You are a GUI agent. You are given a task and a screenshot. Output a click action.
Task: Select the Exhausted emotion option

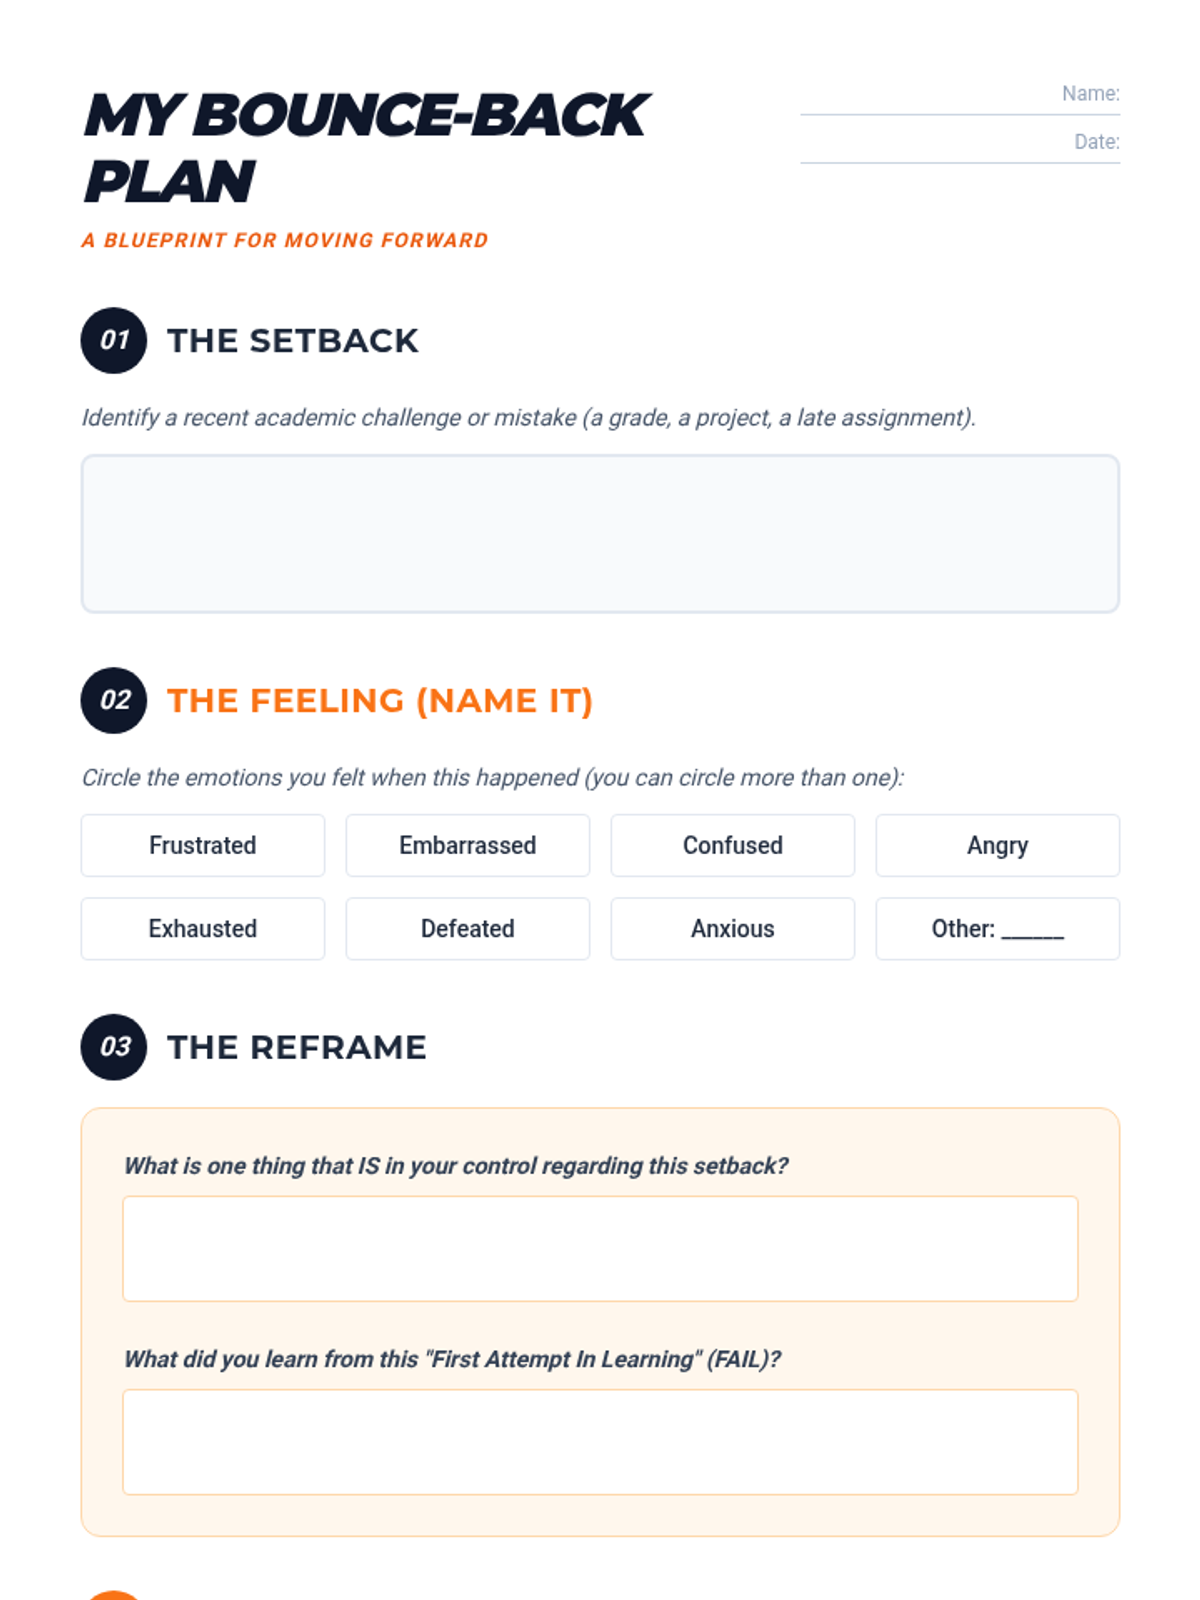coord(203,928)
